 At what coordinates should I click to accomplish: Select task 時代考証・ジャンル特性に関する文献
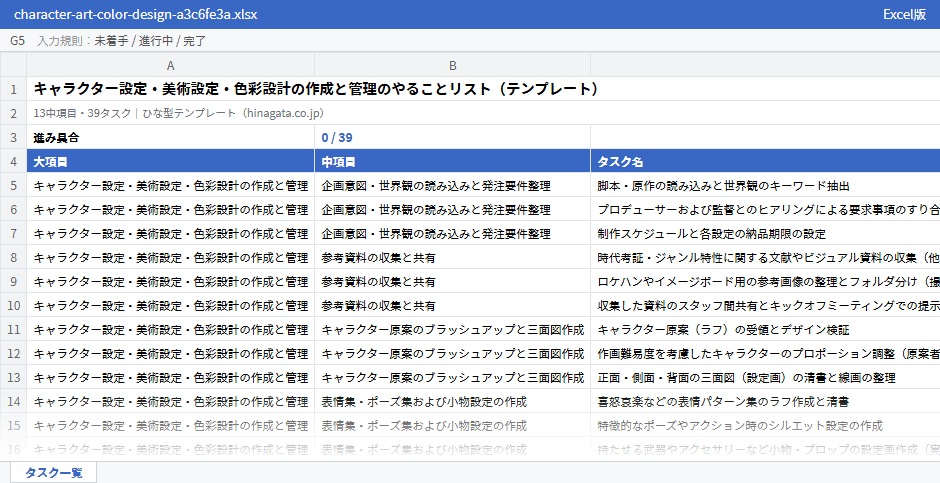pos(766,257)
